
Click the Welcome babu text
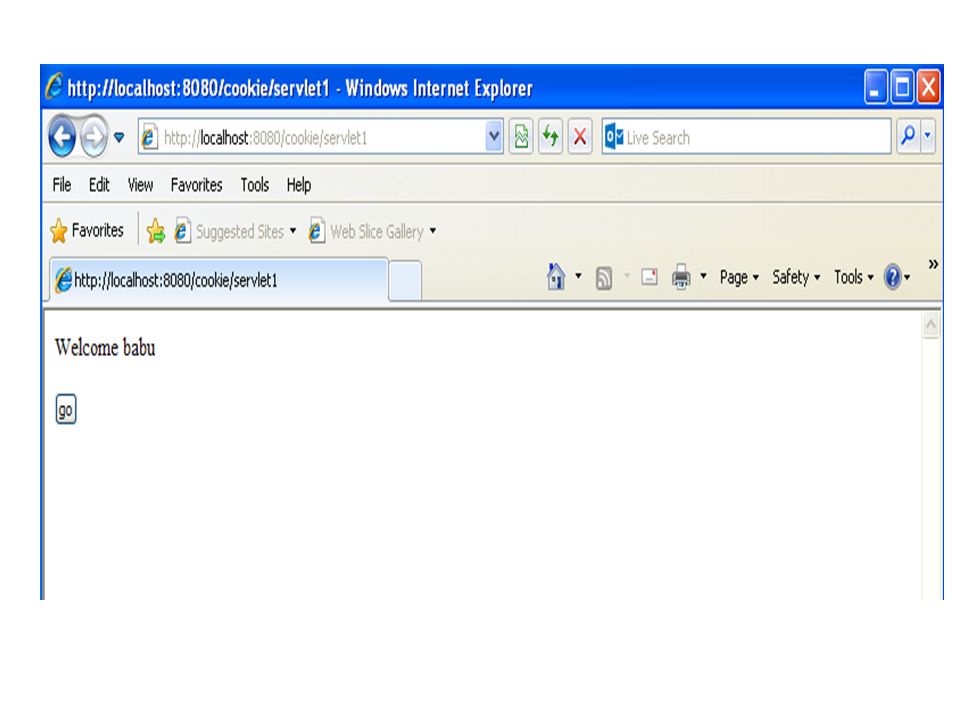pyautogui.click(x=105, y=348)
